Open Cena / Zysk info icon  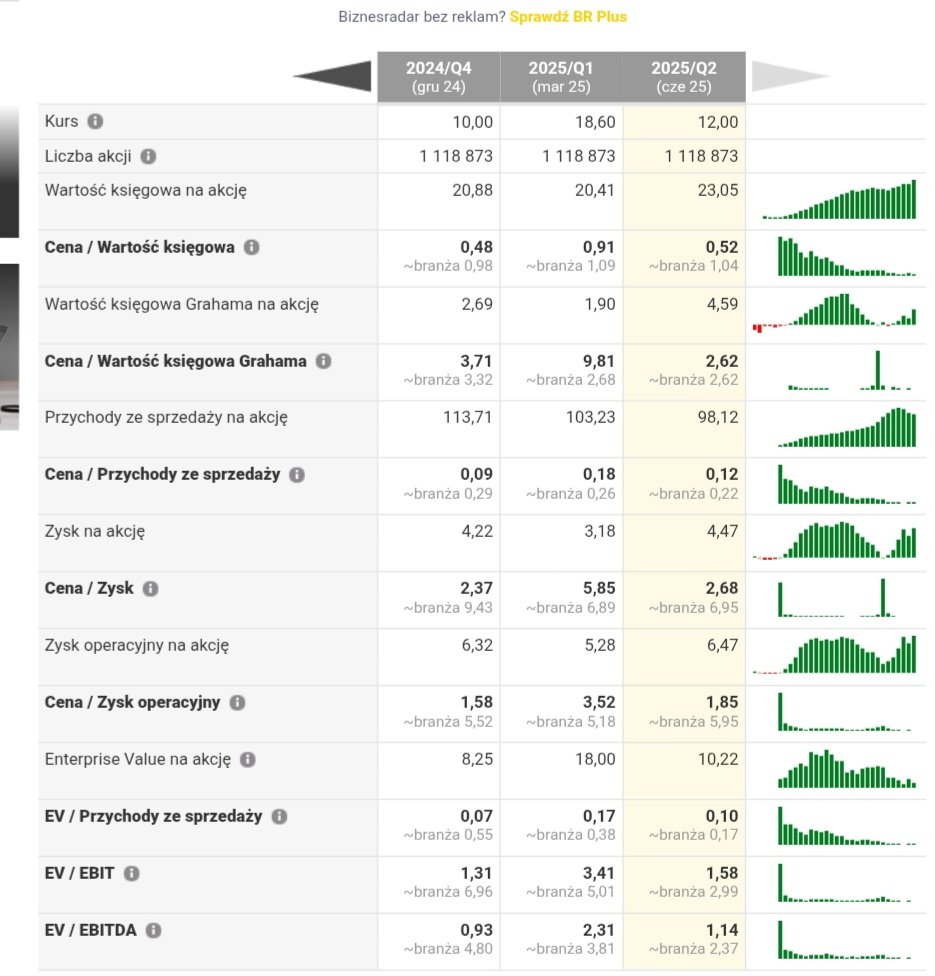(150, 589)
